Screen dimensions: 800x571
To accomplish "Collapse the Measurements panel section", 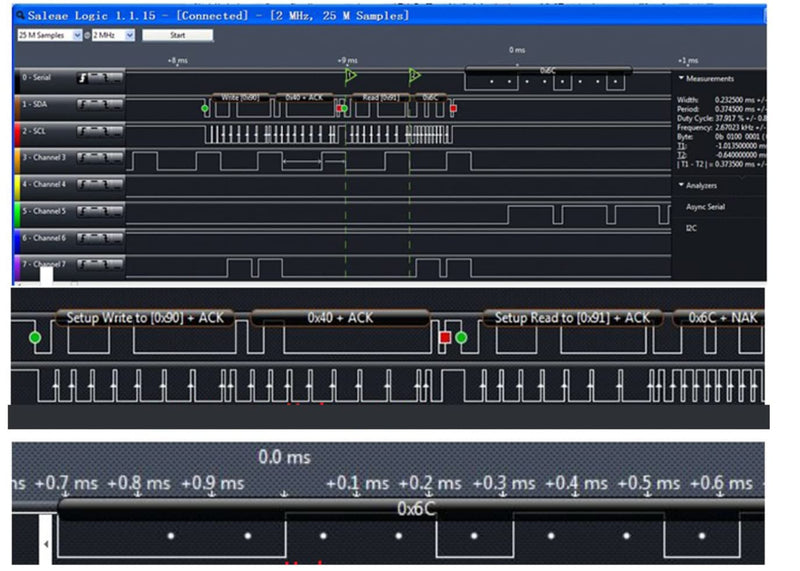I will 681,78.
